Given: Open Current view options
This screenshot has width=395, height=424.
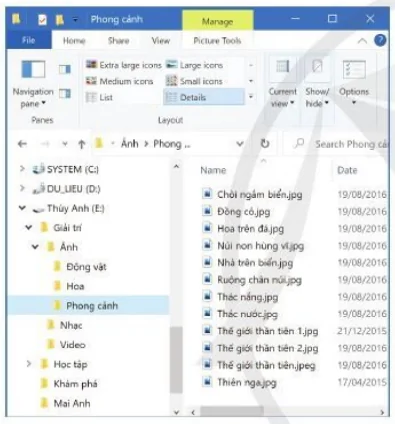Looking at the screenshot, I should tap(283, 83).
